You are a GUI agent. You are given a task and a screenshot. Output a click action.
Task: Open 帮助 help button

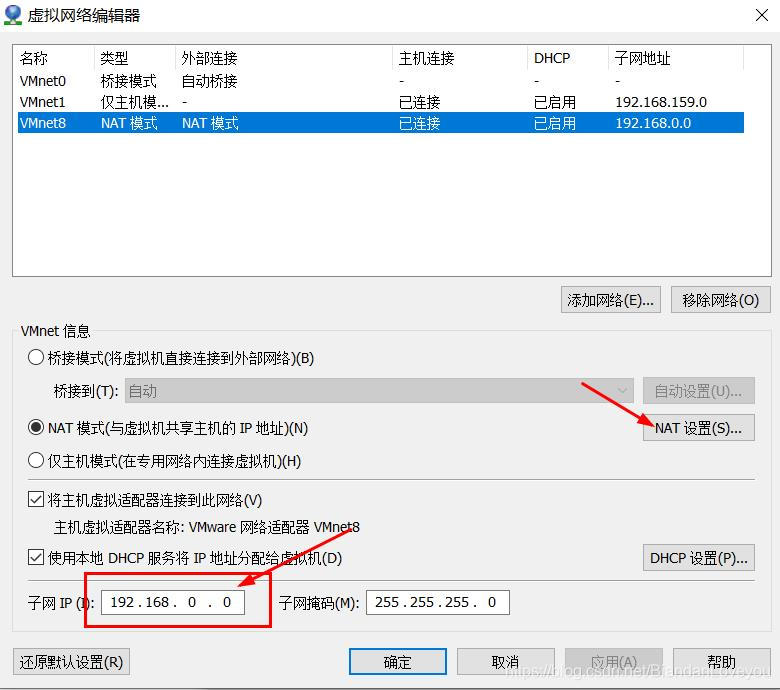[721, 662]
